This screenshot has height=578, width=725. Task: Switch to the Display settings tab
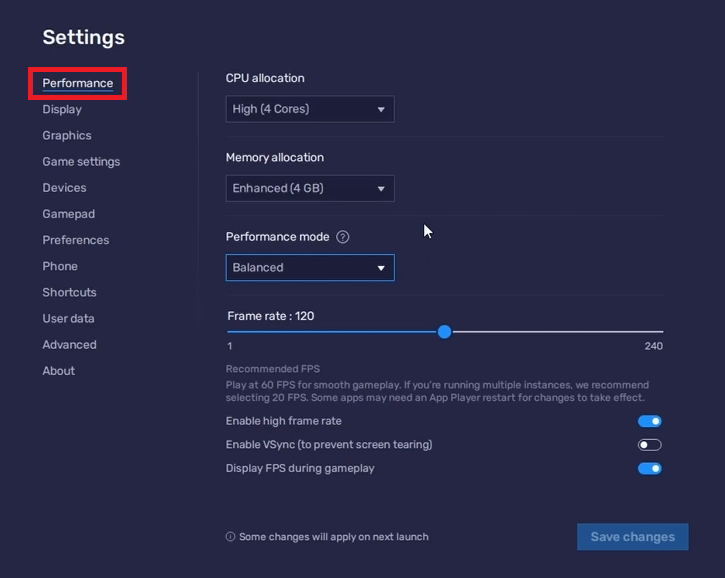[x=62, y=109]
